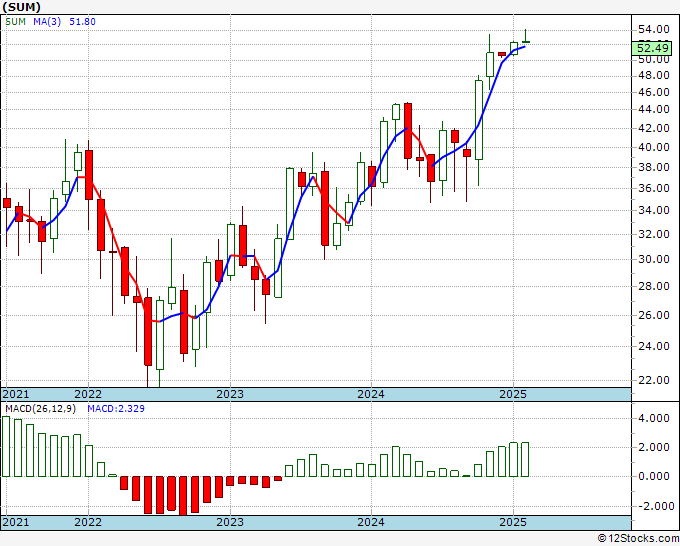Click the MACD(26,12,9) indicator label
The width and height of the screenshot is (680, 546).
coord(40,409)
